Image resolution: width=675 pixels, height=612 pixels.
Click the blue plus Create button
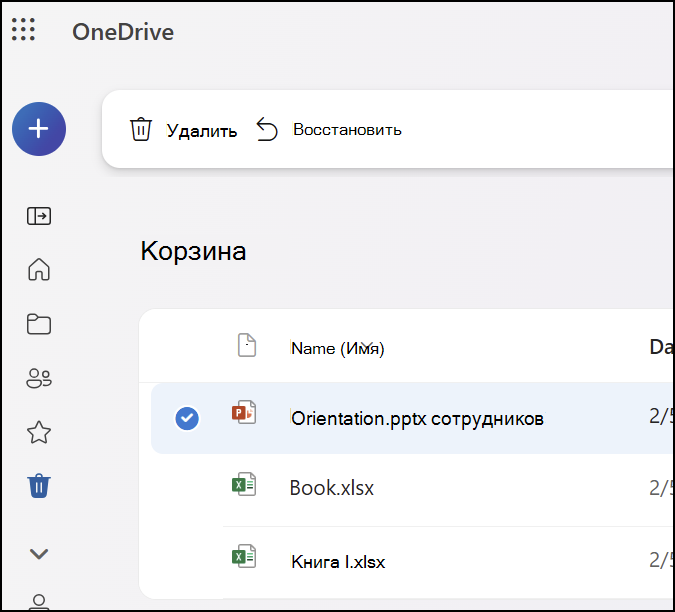39,129
